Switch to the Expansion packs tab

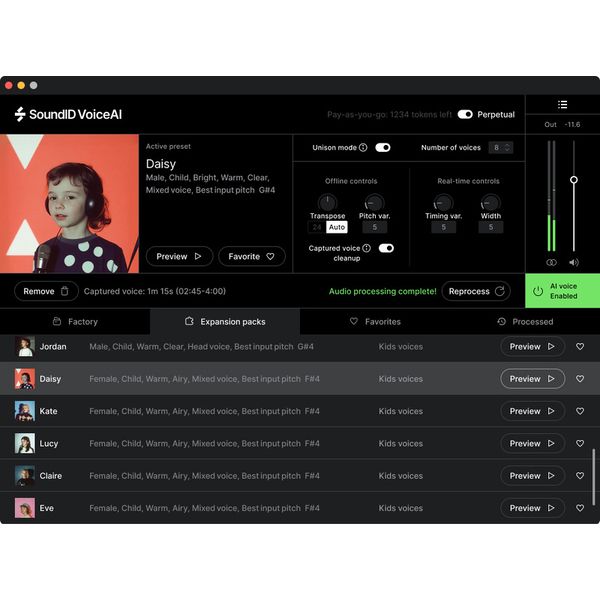225,321
